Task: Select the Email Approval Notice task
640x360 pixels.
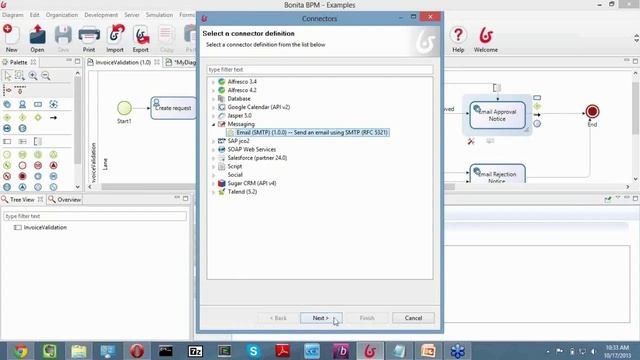Action: click(498, 115)
